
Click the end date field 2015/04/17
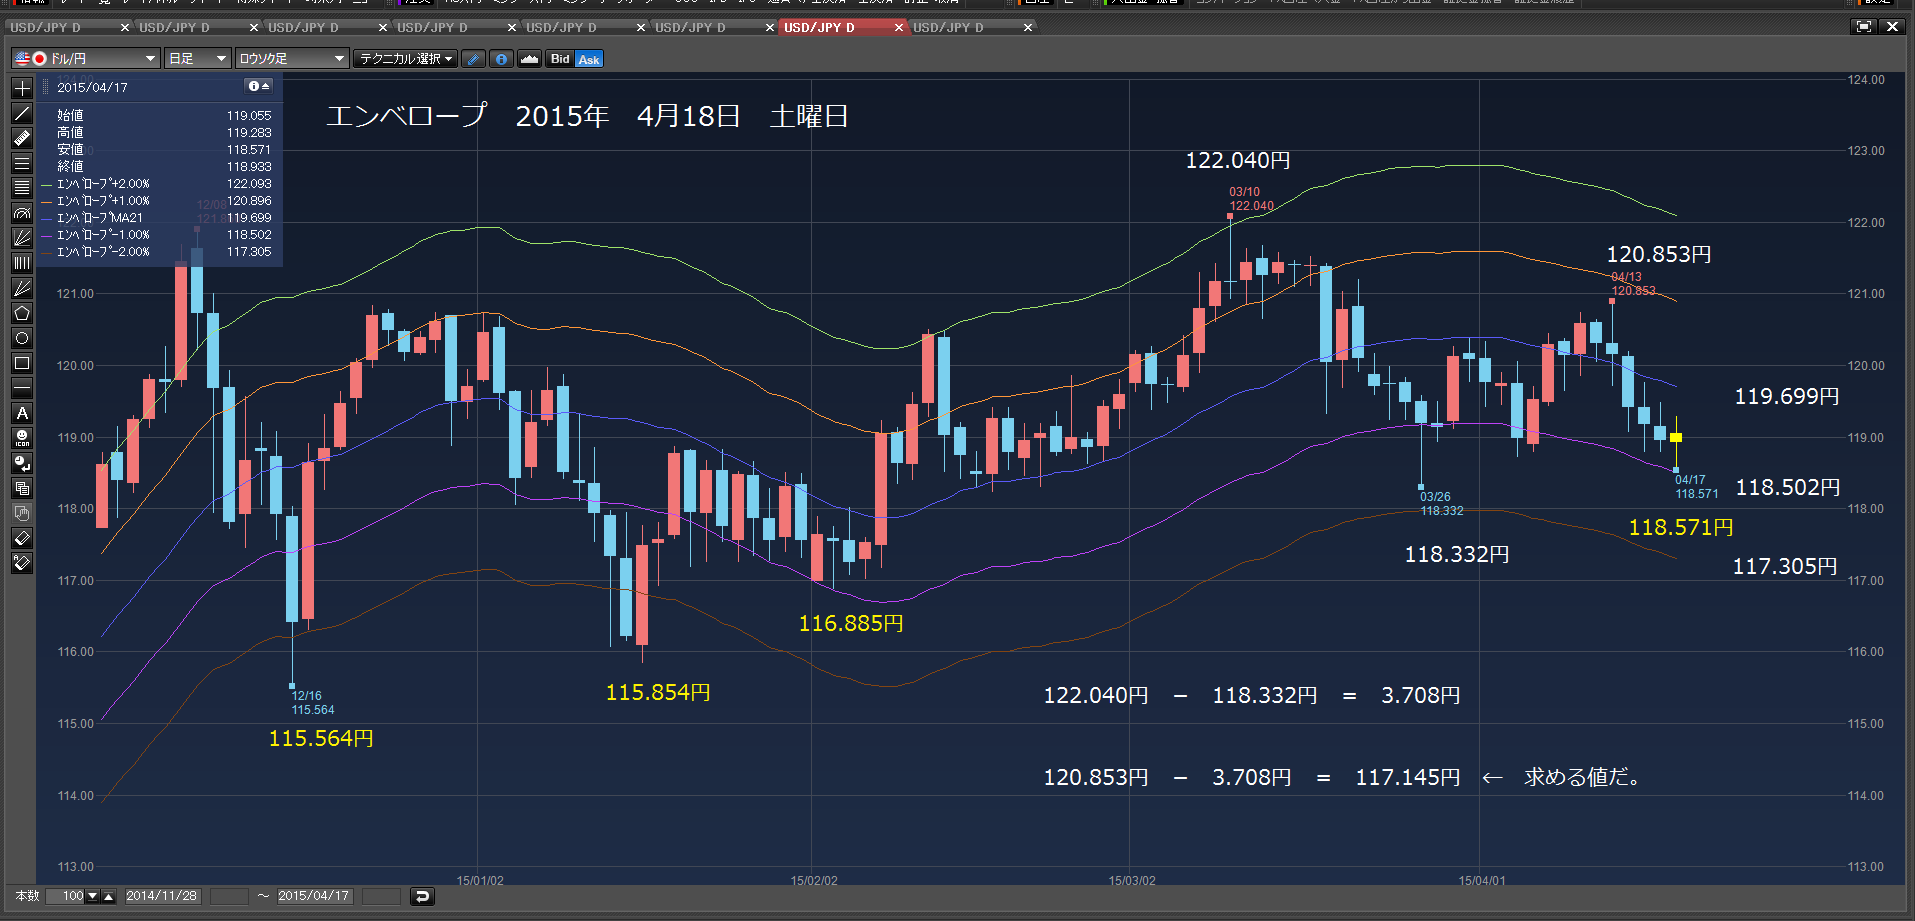pos(314,896)
